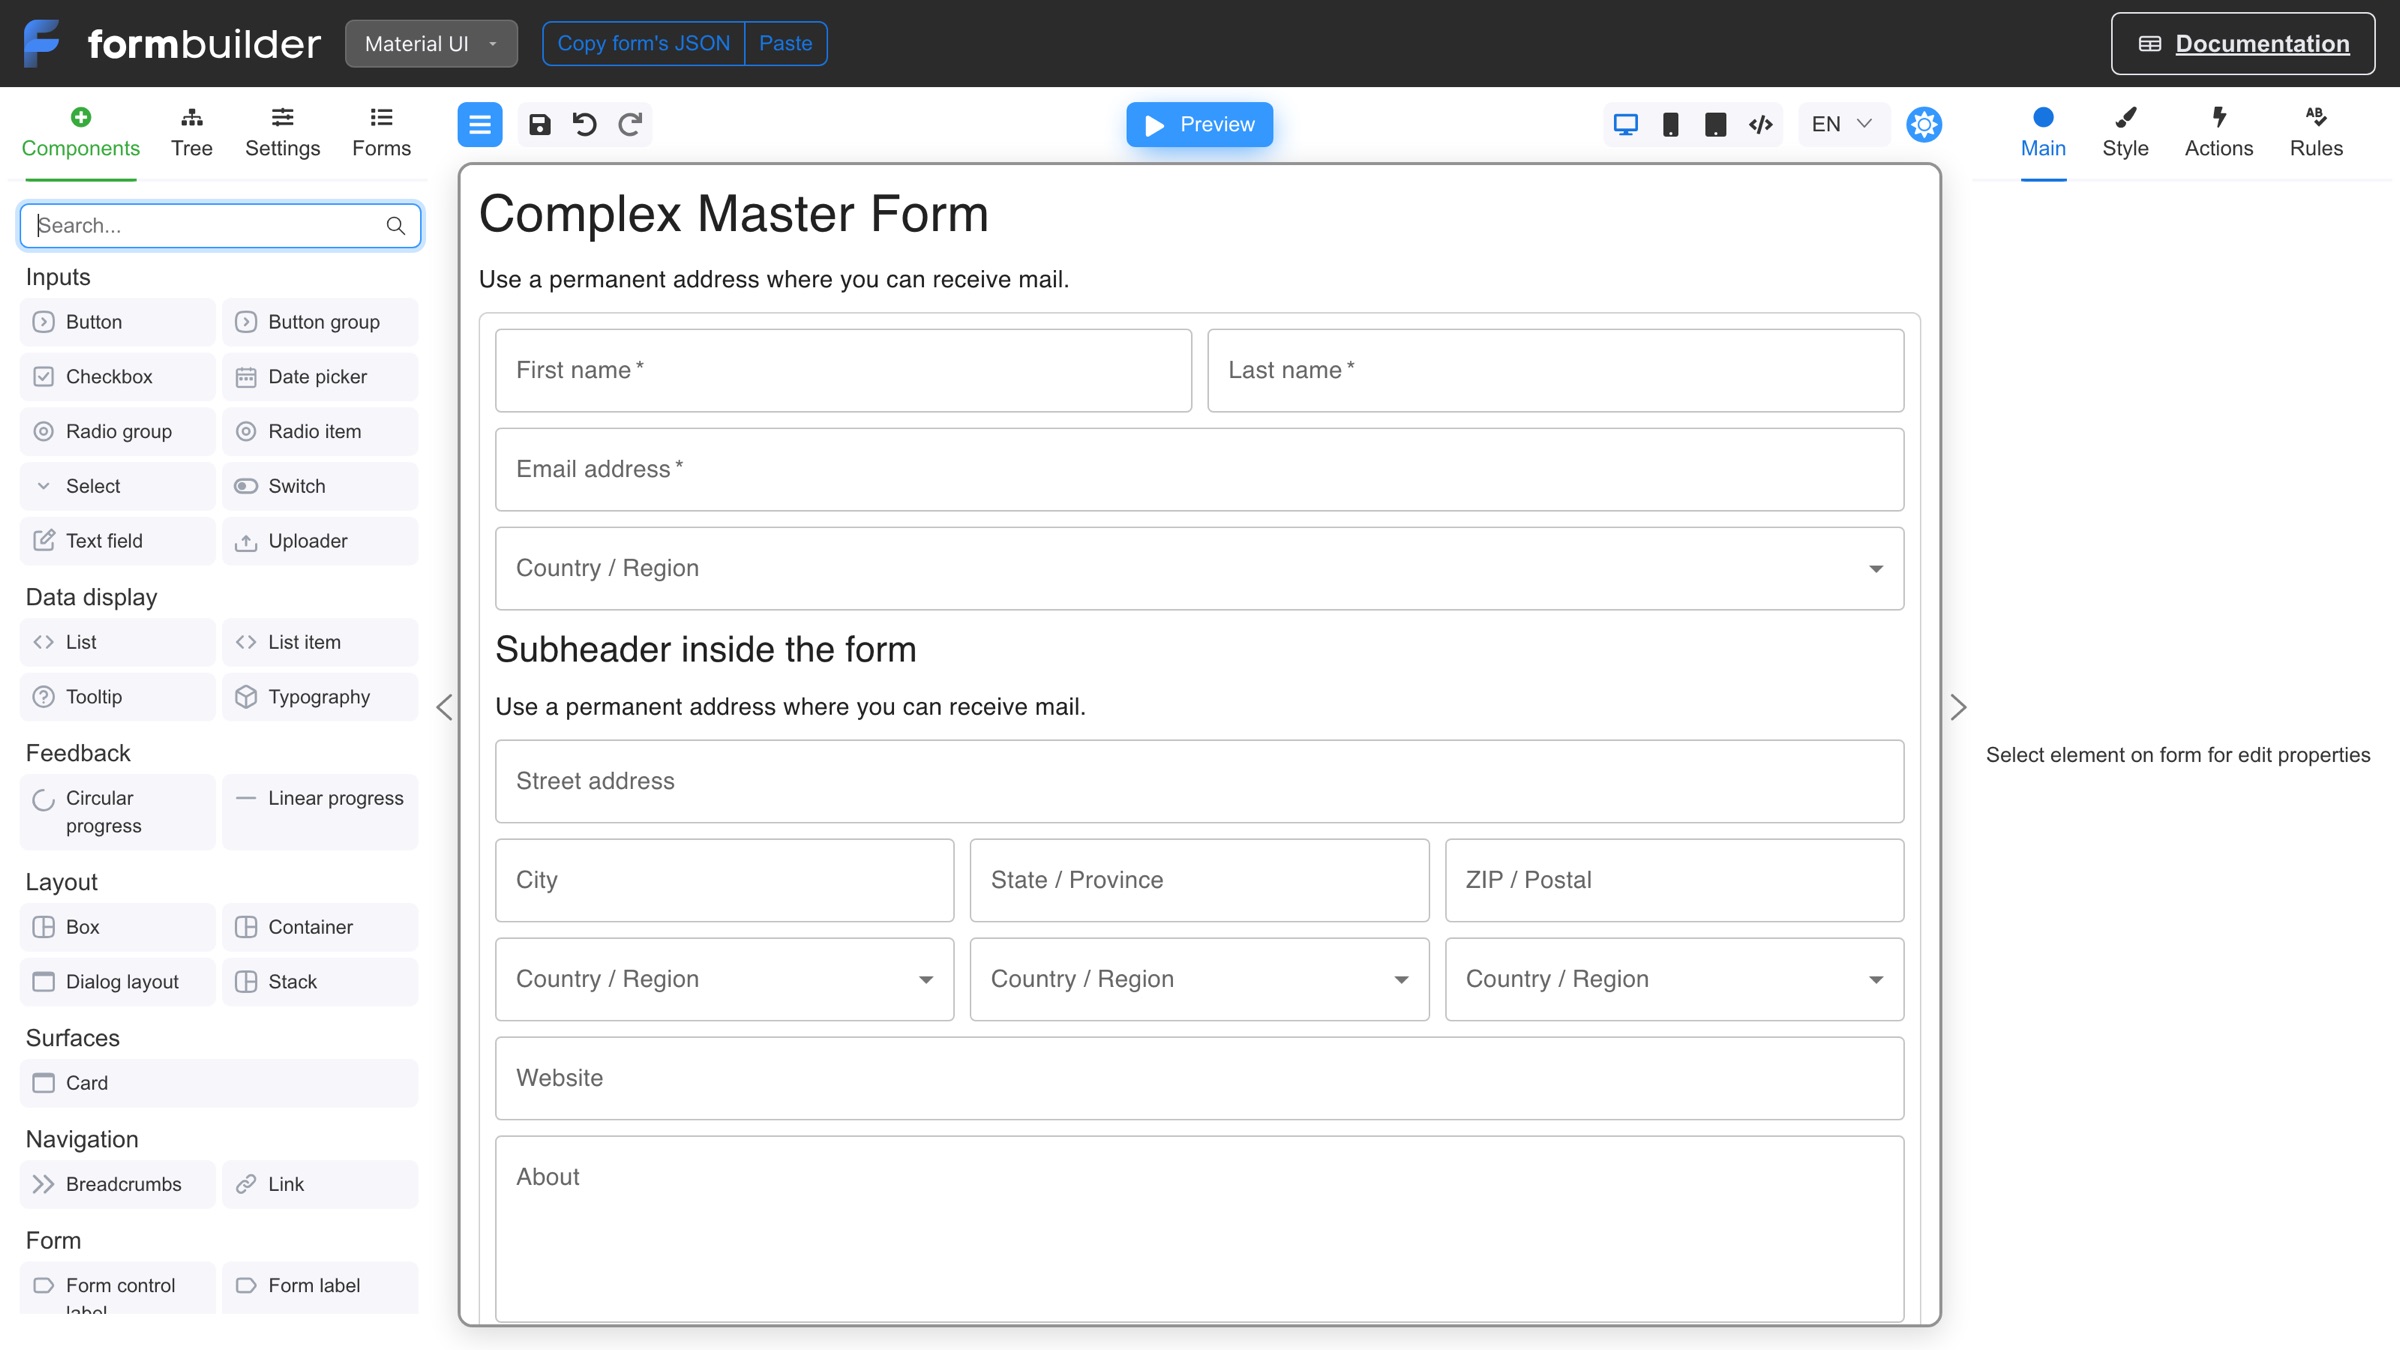Add a Switch component
The width and height of the screenshot is (2400, 1350).
pos(320,486)
